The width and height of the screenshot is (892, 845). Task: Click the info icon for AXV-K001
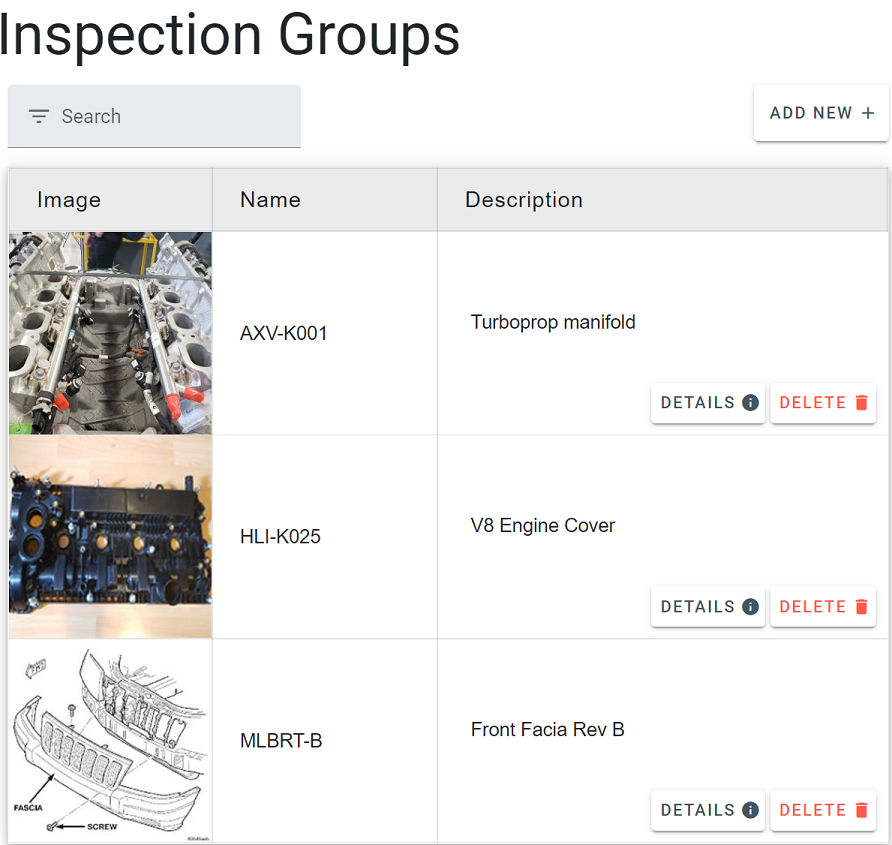coord(750,403)
